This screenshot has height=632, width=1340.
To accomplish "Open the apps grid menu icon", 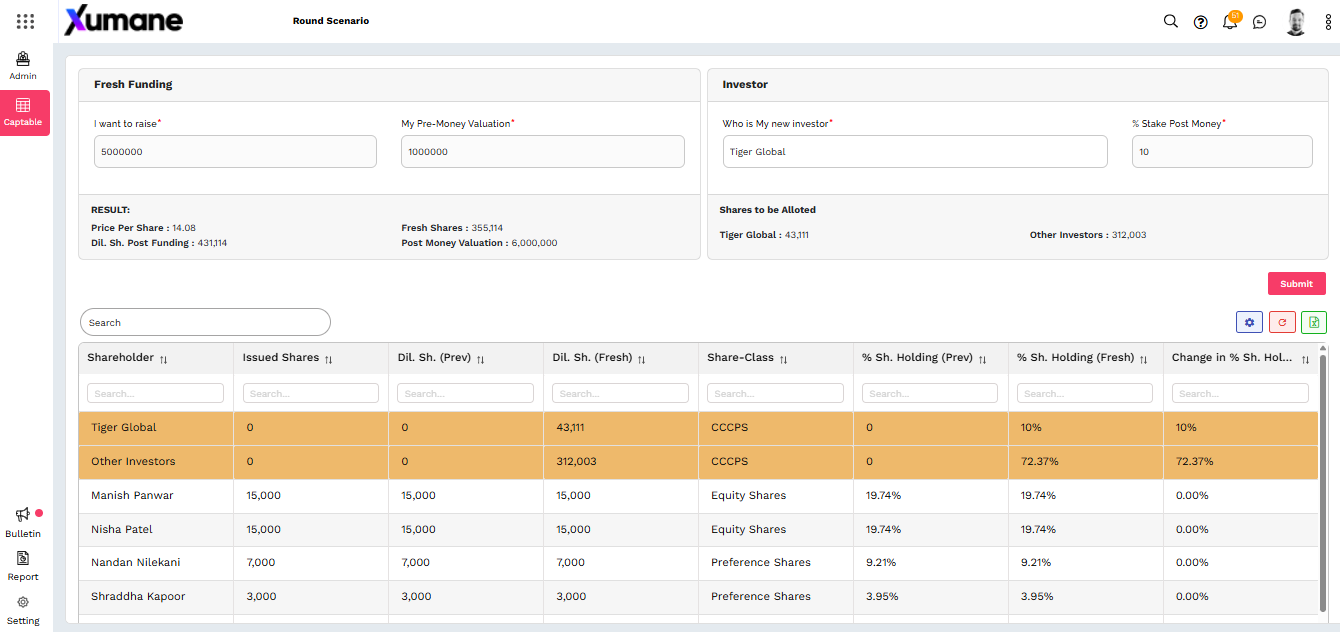I will click(x=26, y=21).
